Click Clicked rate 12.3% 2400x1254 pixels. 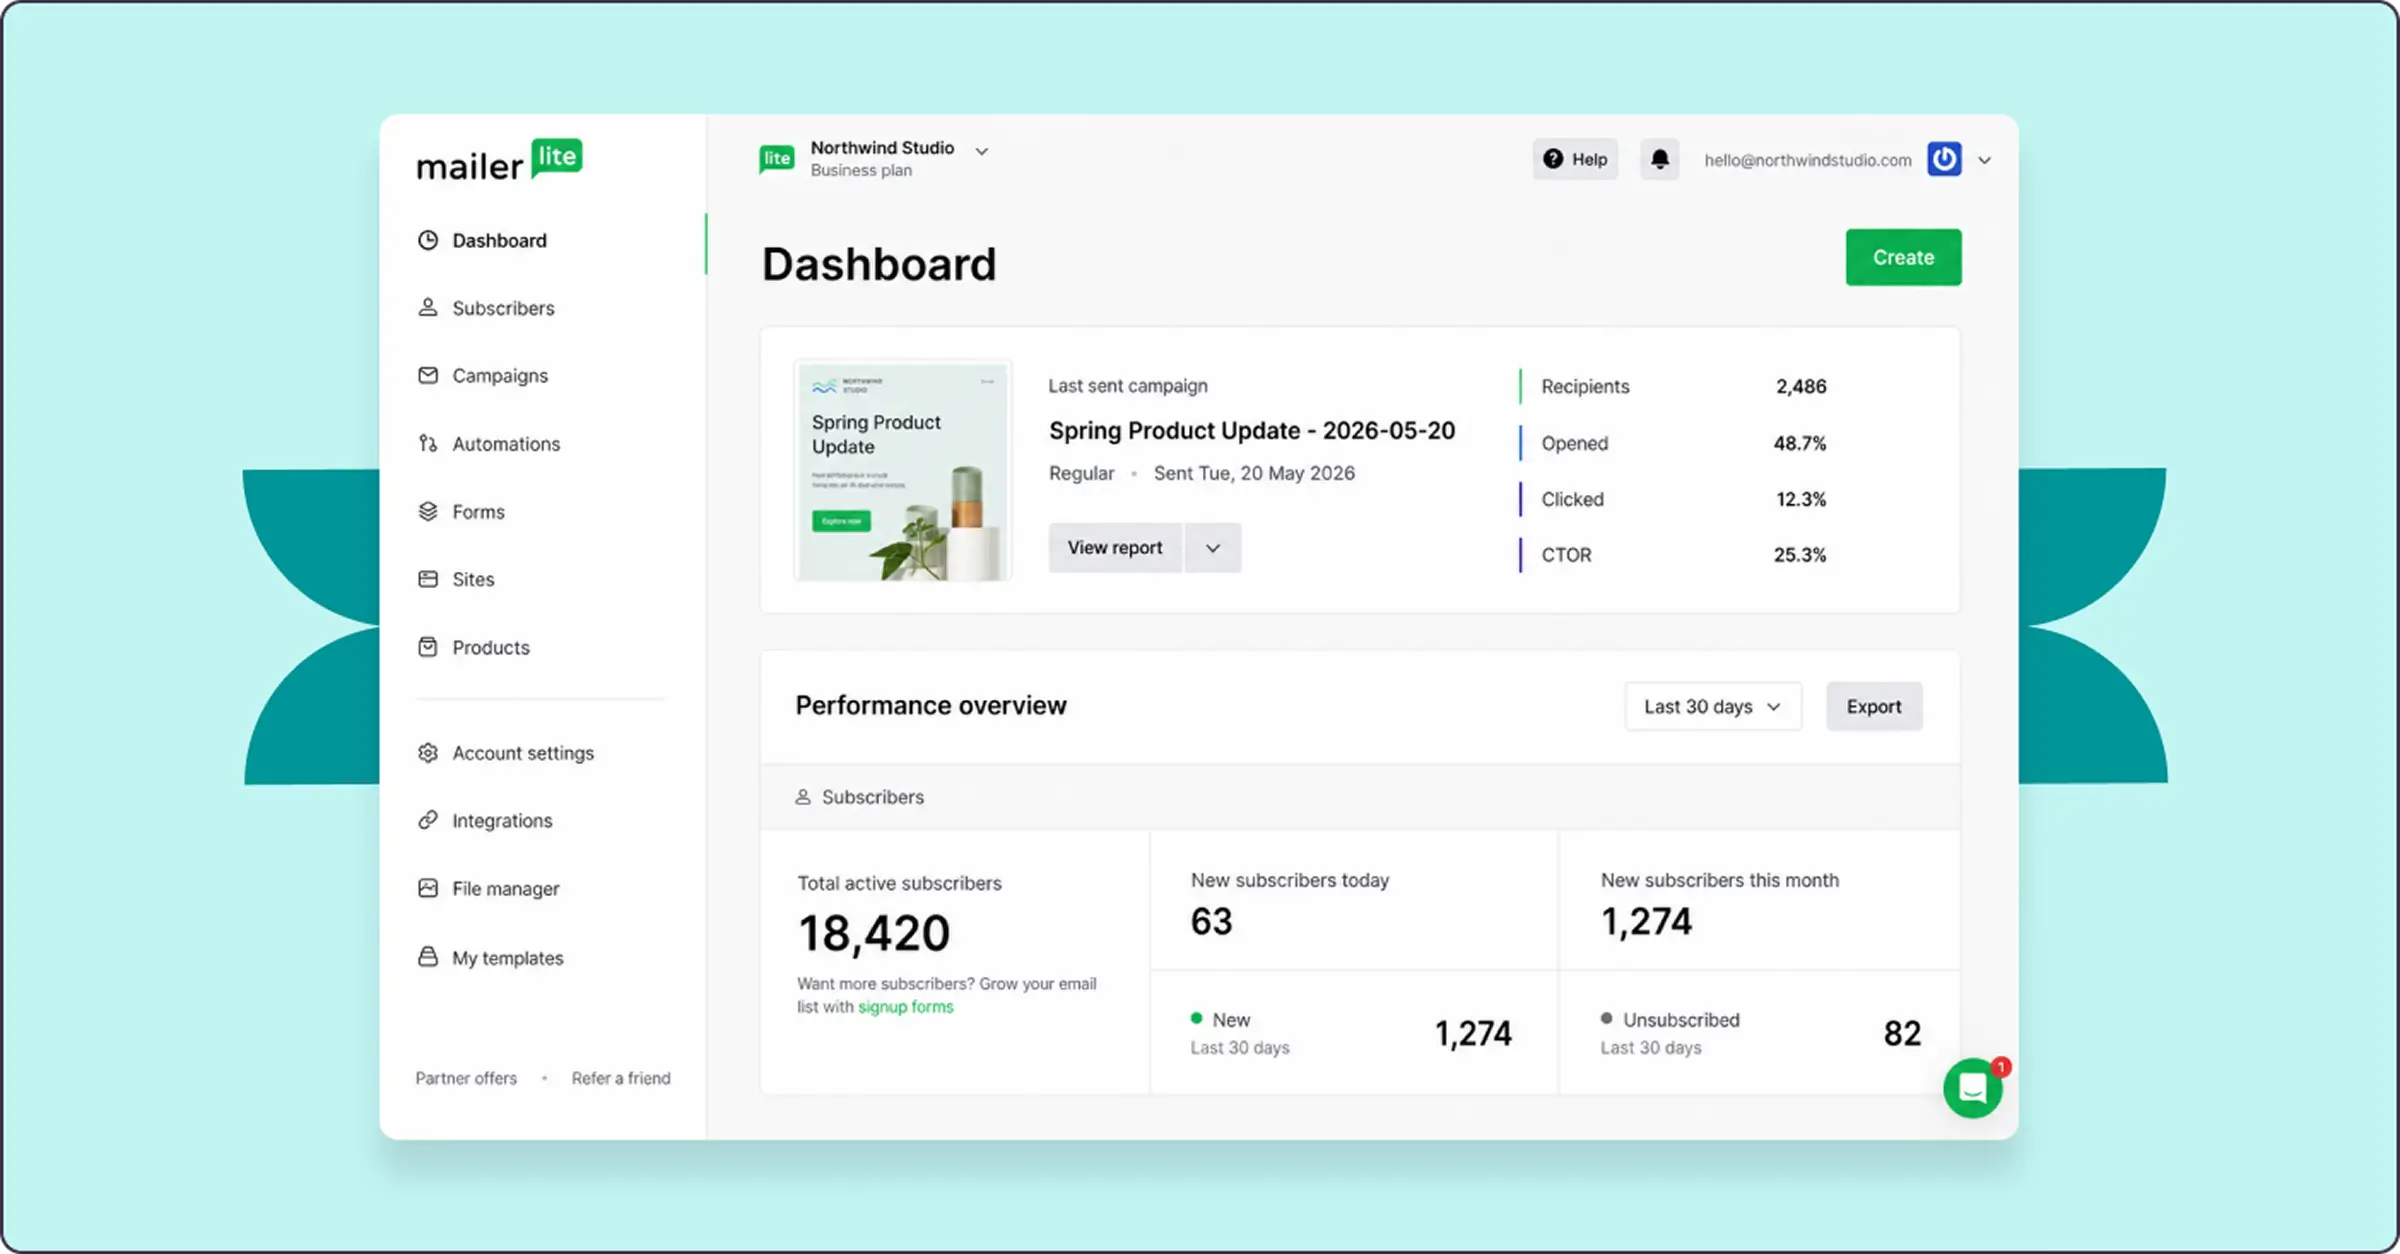pyautogui.click(x=1801, y=499)
